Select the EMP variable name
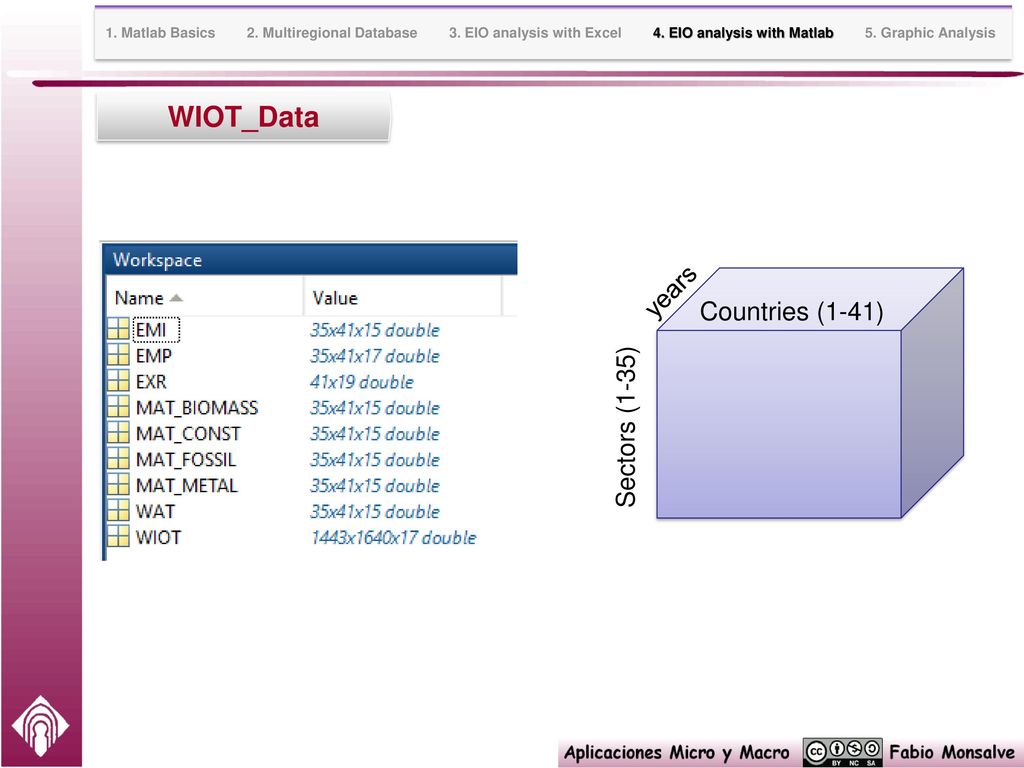 tap(153, 356)
